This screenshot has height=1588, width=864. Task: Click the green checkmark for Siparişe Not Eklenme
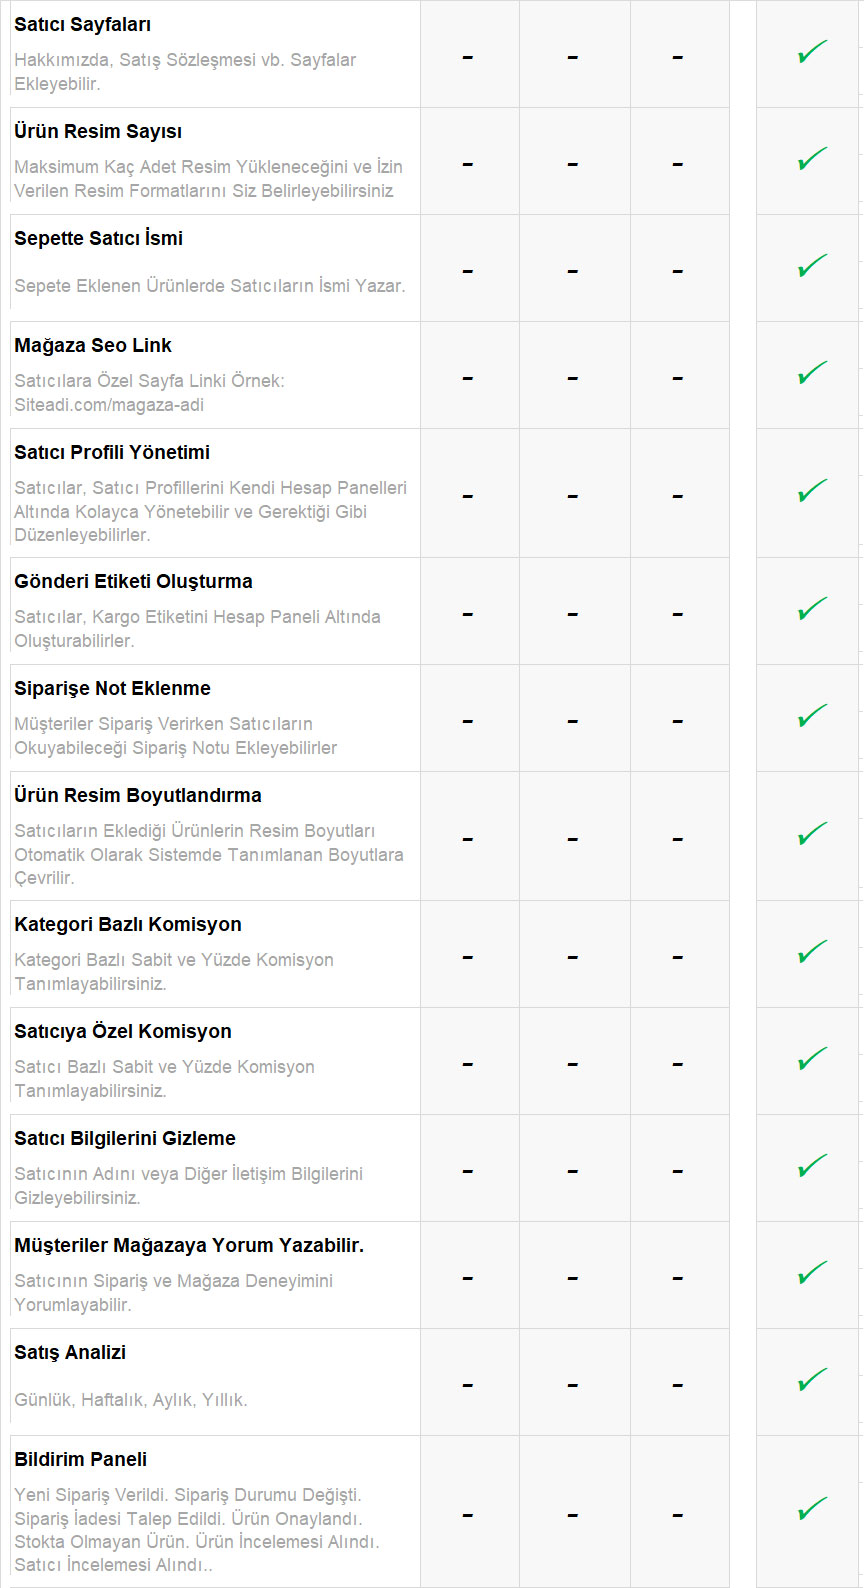[812, 716]
